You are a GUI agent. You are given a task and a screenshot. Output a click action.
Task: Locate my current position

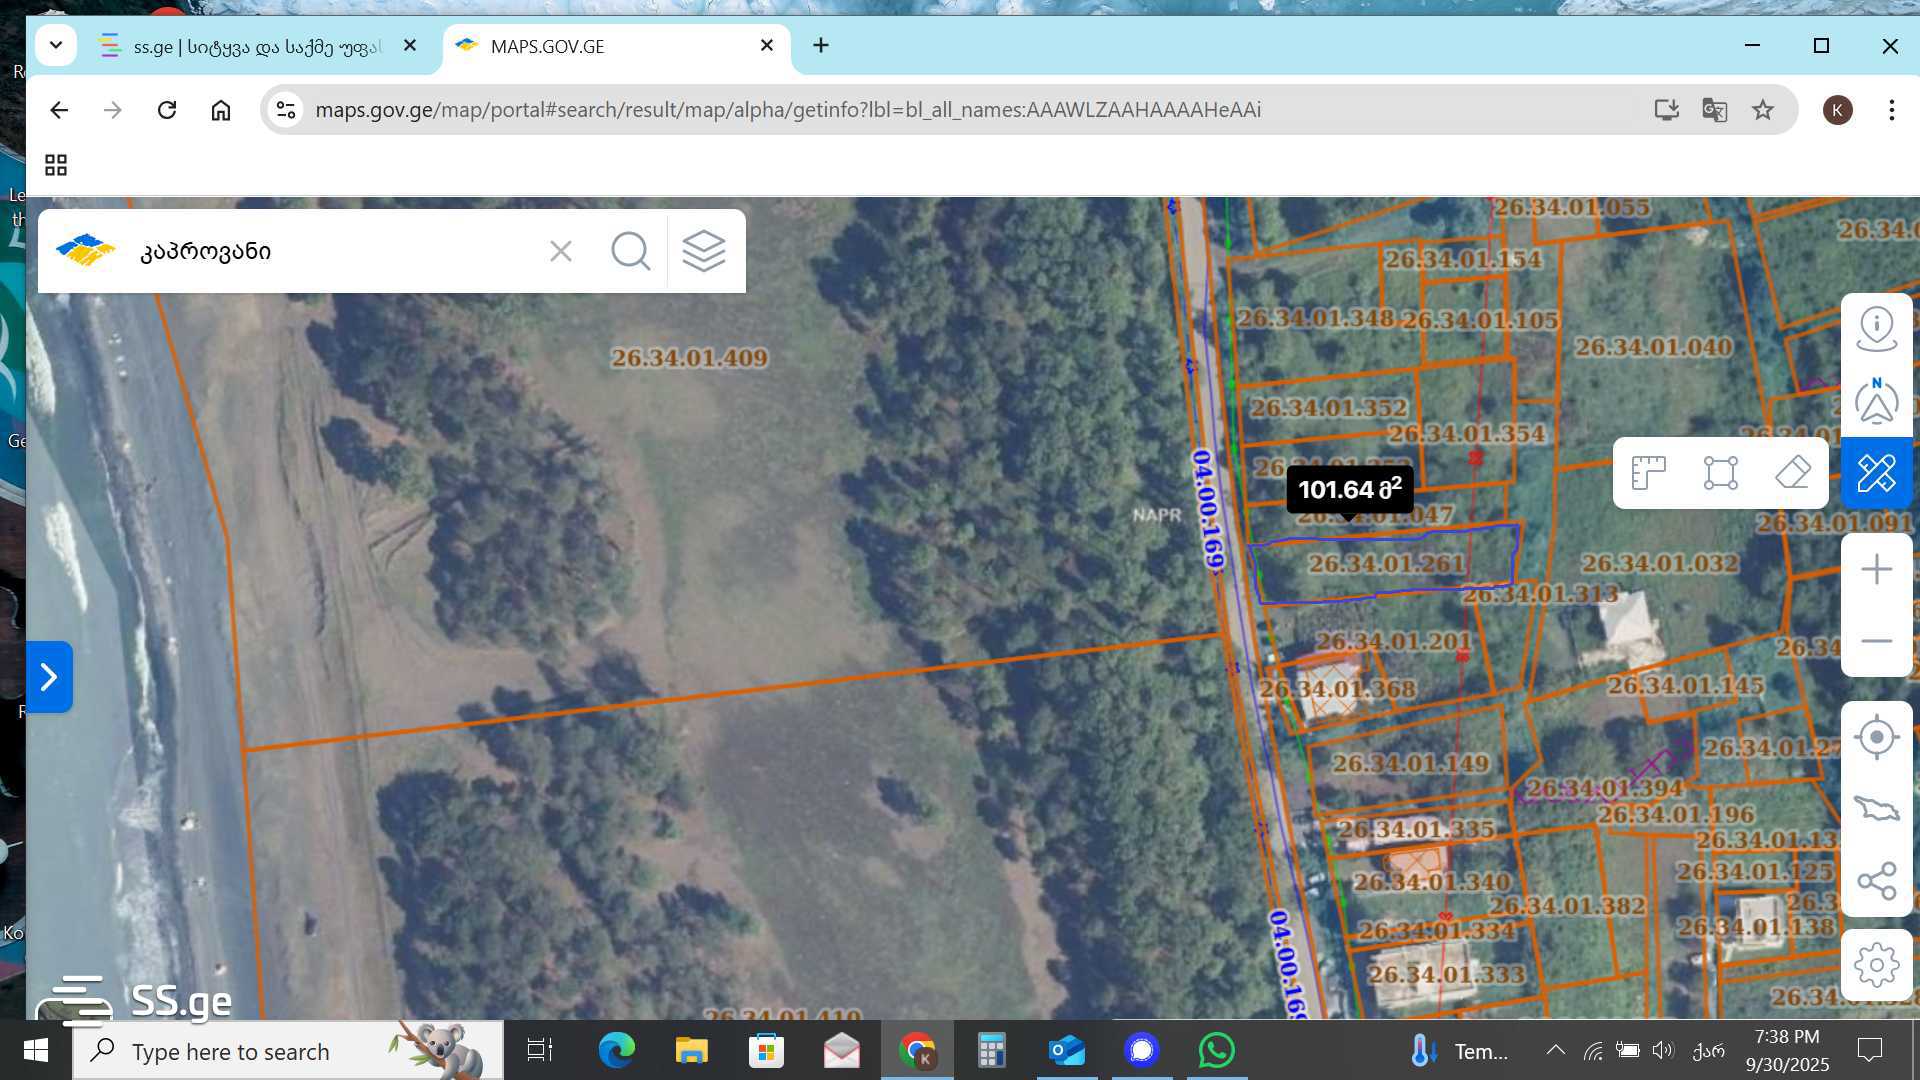pos(1876,738)
